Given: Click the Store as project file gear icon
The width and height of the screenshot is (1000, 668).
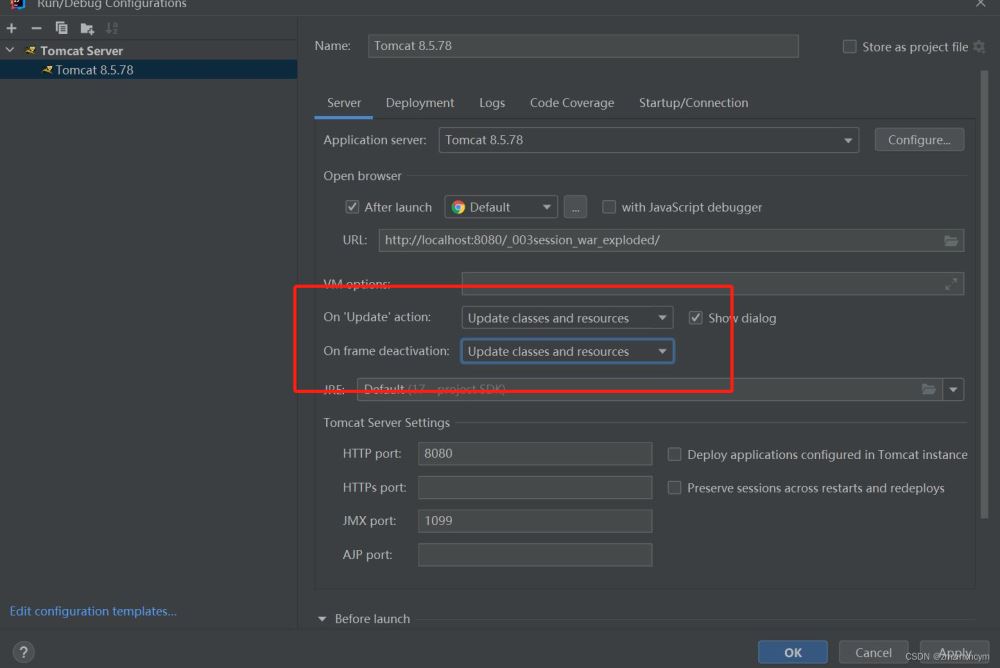Looking at the screenshot, I should click(x=979, y=47).
